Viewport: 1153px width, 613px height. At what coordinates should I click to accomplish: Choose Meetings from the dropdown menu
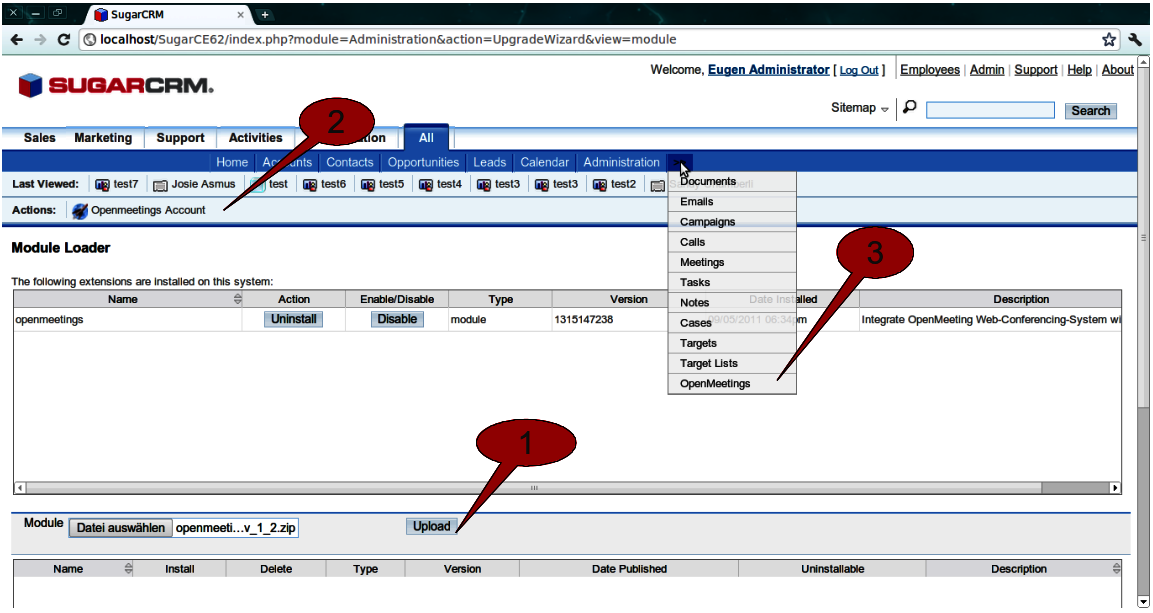[732, 262]
